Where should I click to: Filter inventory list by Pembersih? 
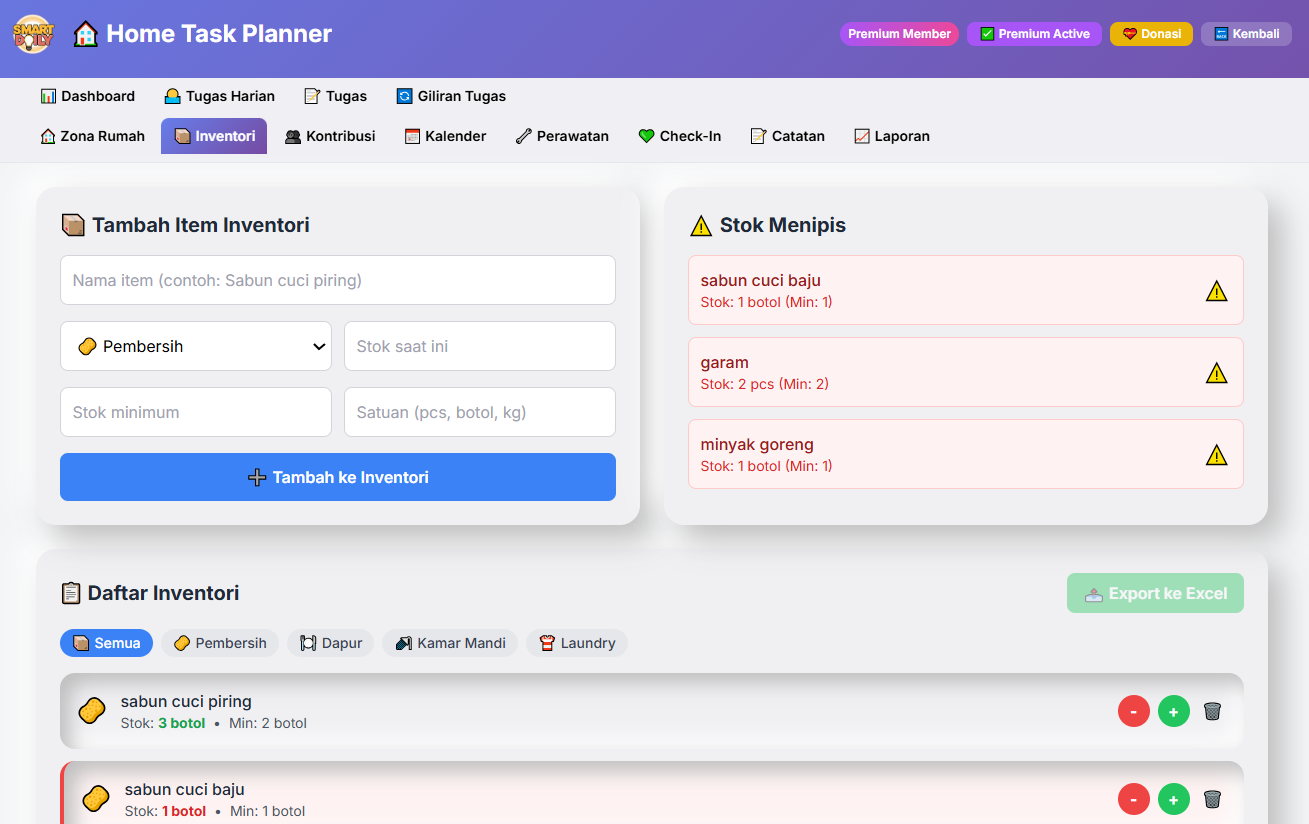(x=220, y=643)
